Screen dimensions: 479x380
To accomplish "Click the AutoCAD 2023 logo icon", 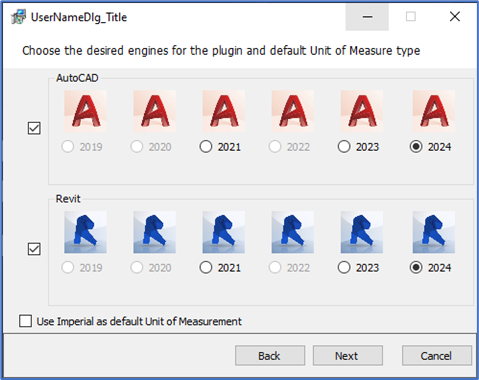I will [x=362, y=111].
